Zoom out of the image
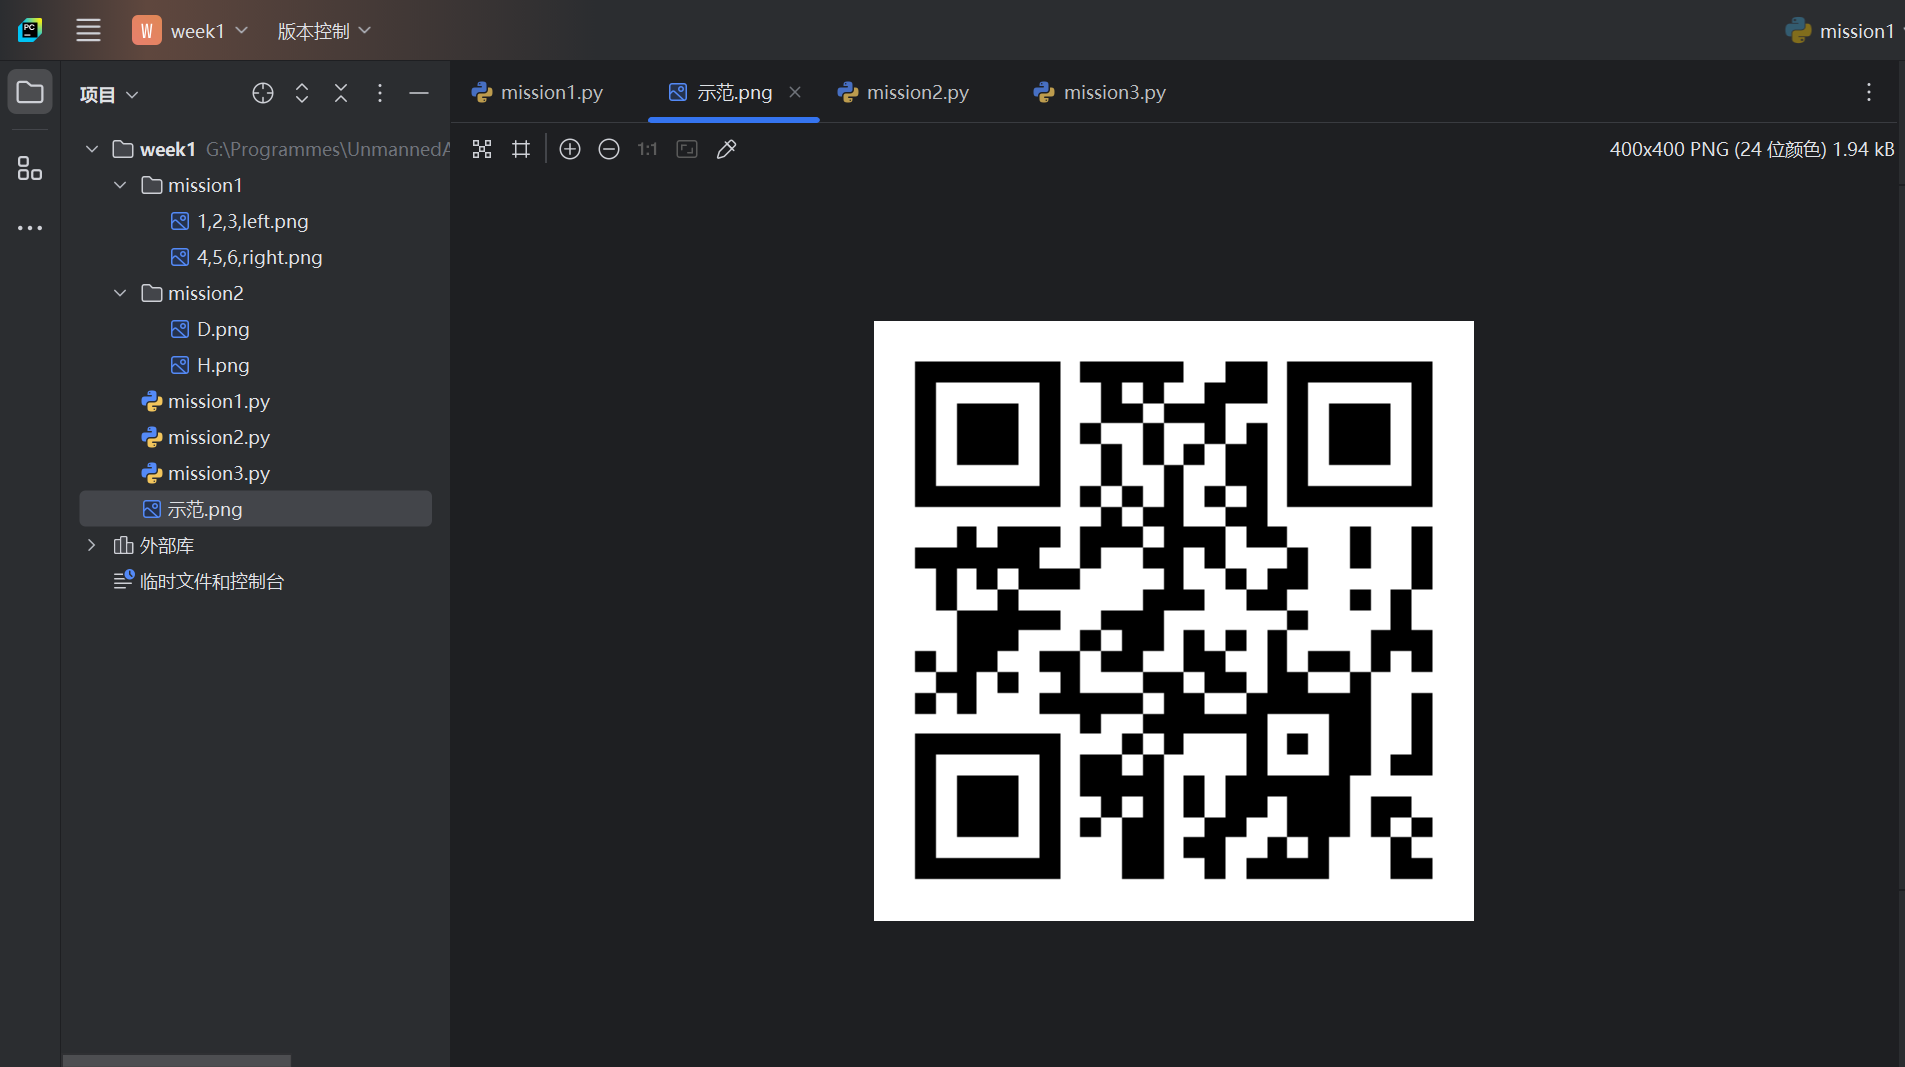Image resolution: width=1905 pixels, height=1067 pixels. tap(609, 149)
